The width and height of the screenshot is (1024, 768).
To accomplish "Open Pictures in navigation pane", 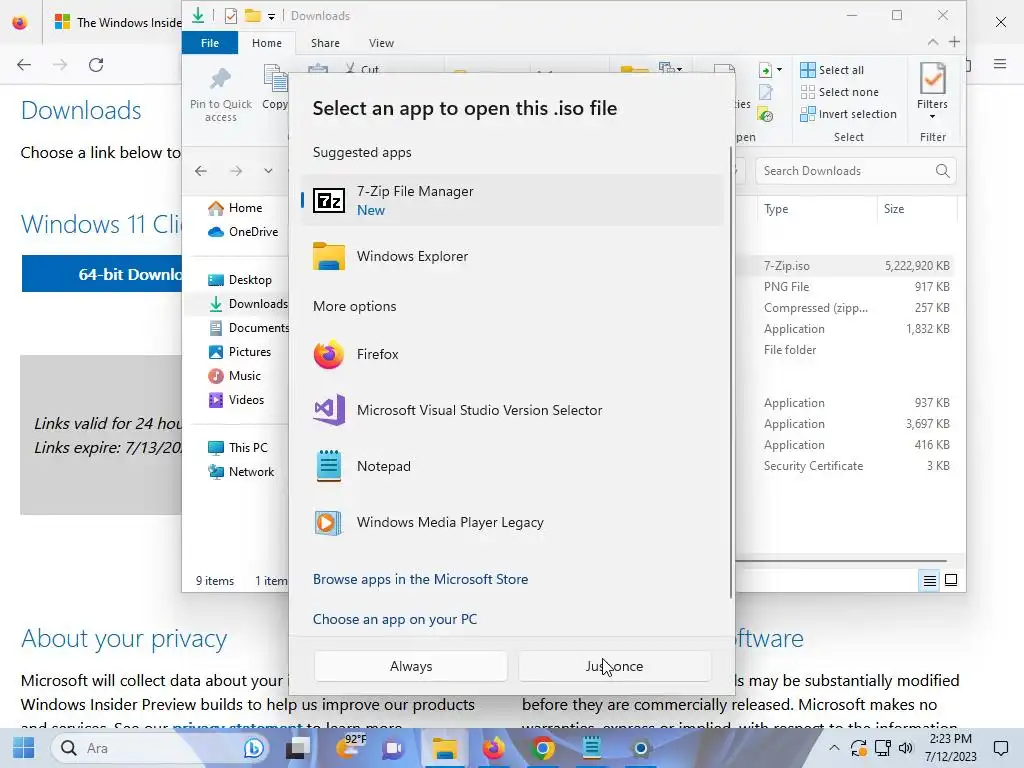I will (x=239, y=352).
